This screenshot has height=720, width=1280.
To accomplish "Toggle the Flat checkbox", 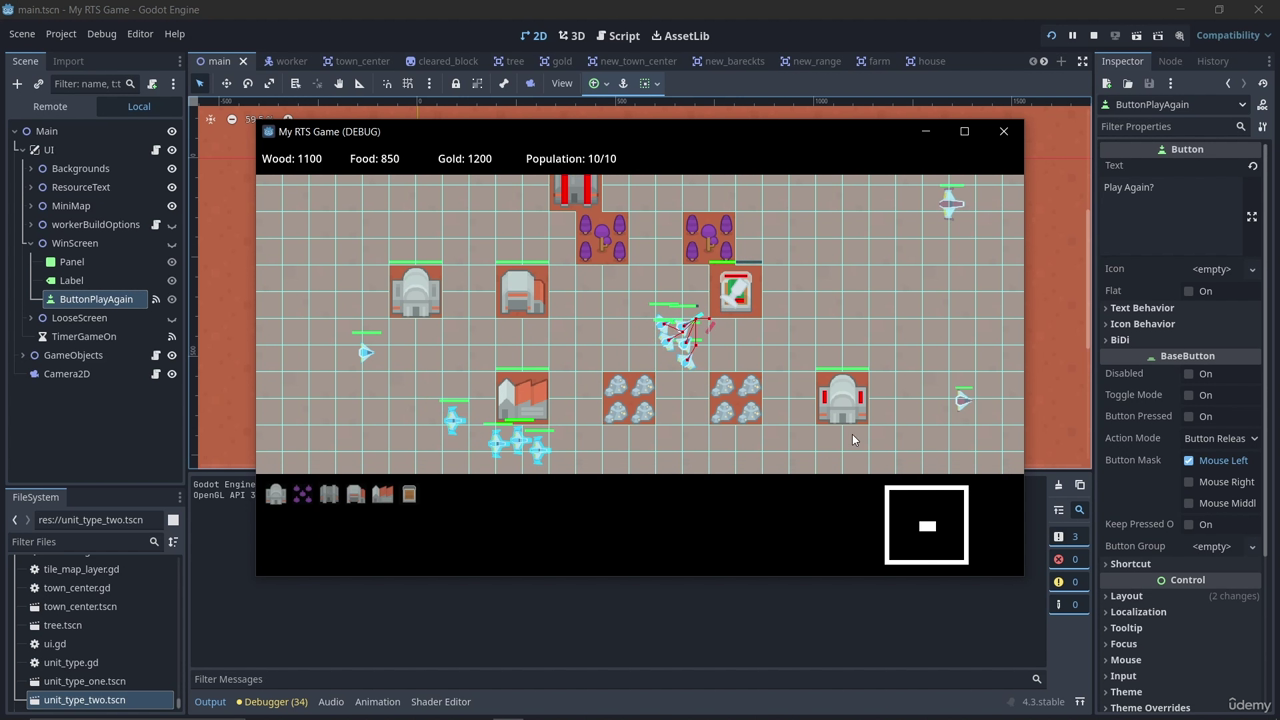I will 1189,291.
